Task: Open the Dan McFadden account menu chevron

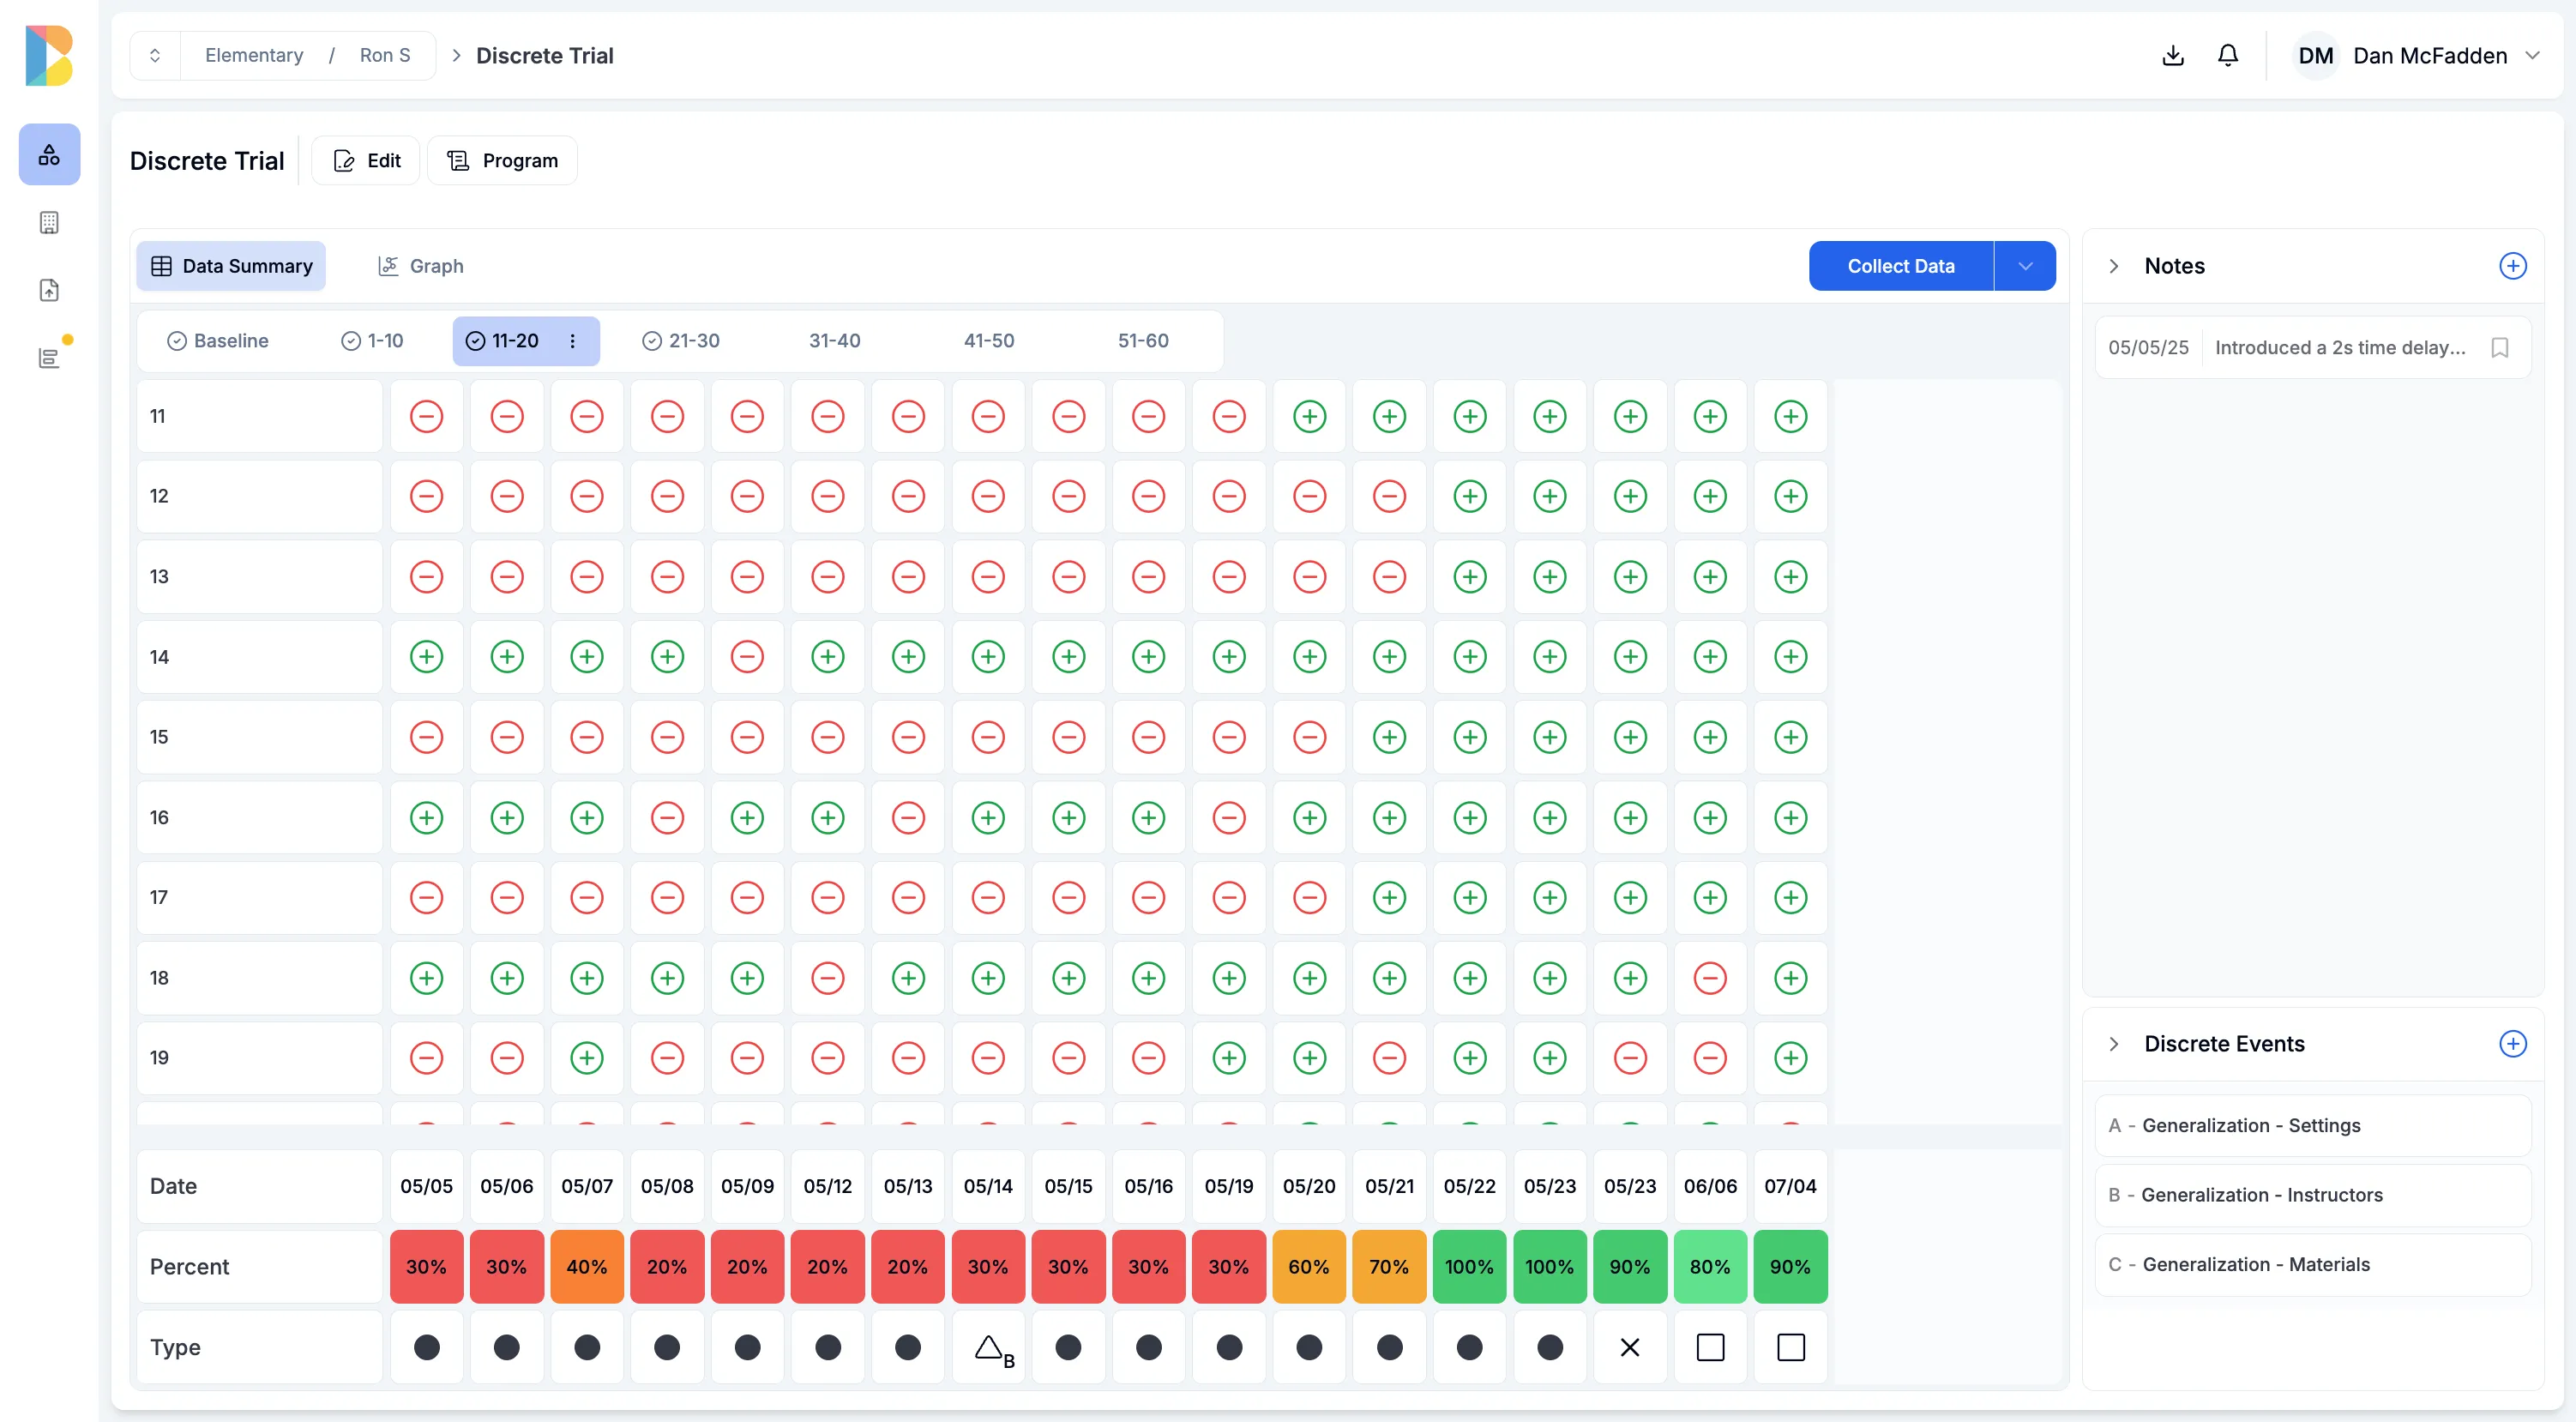Action: (2532, 56)
